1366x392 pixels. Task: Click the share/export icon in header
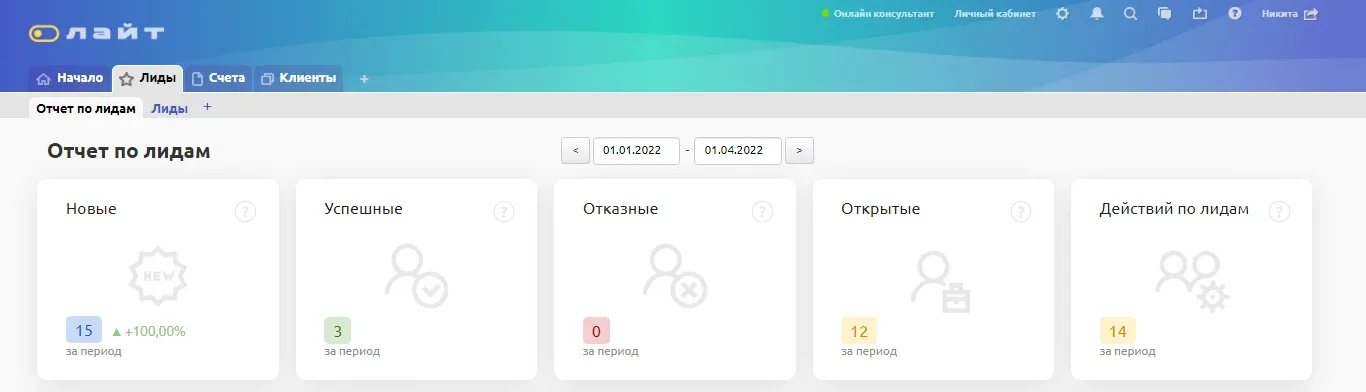[1200, 14]
